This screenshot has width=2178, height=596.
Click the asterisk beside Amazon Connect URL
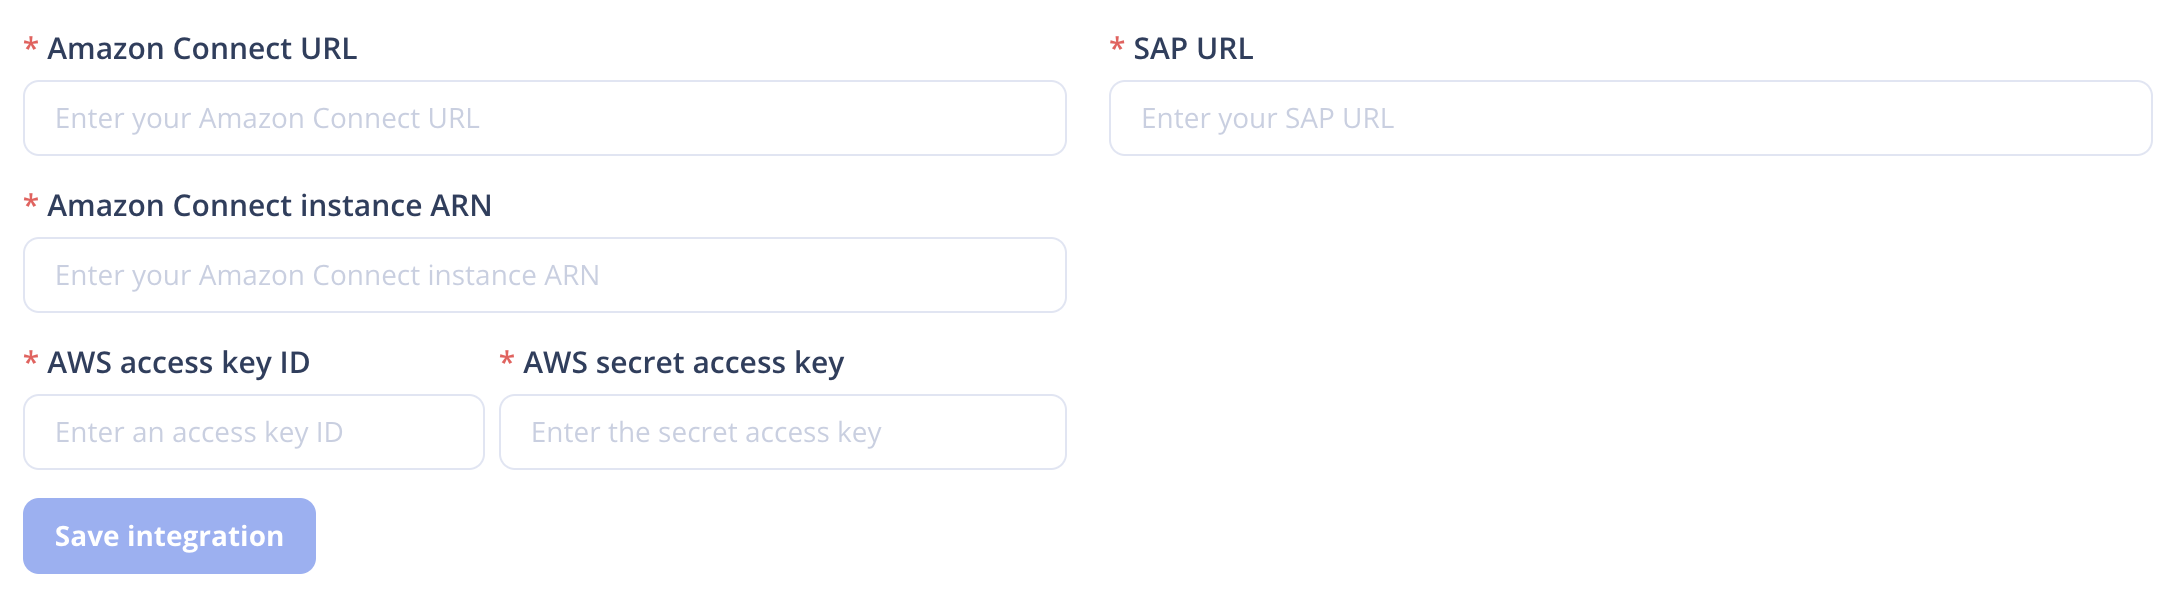pyautogui.click(x=31, y=47)
